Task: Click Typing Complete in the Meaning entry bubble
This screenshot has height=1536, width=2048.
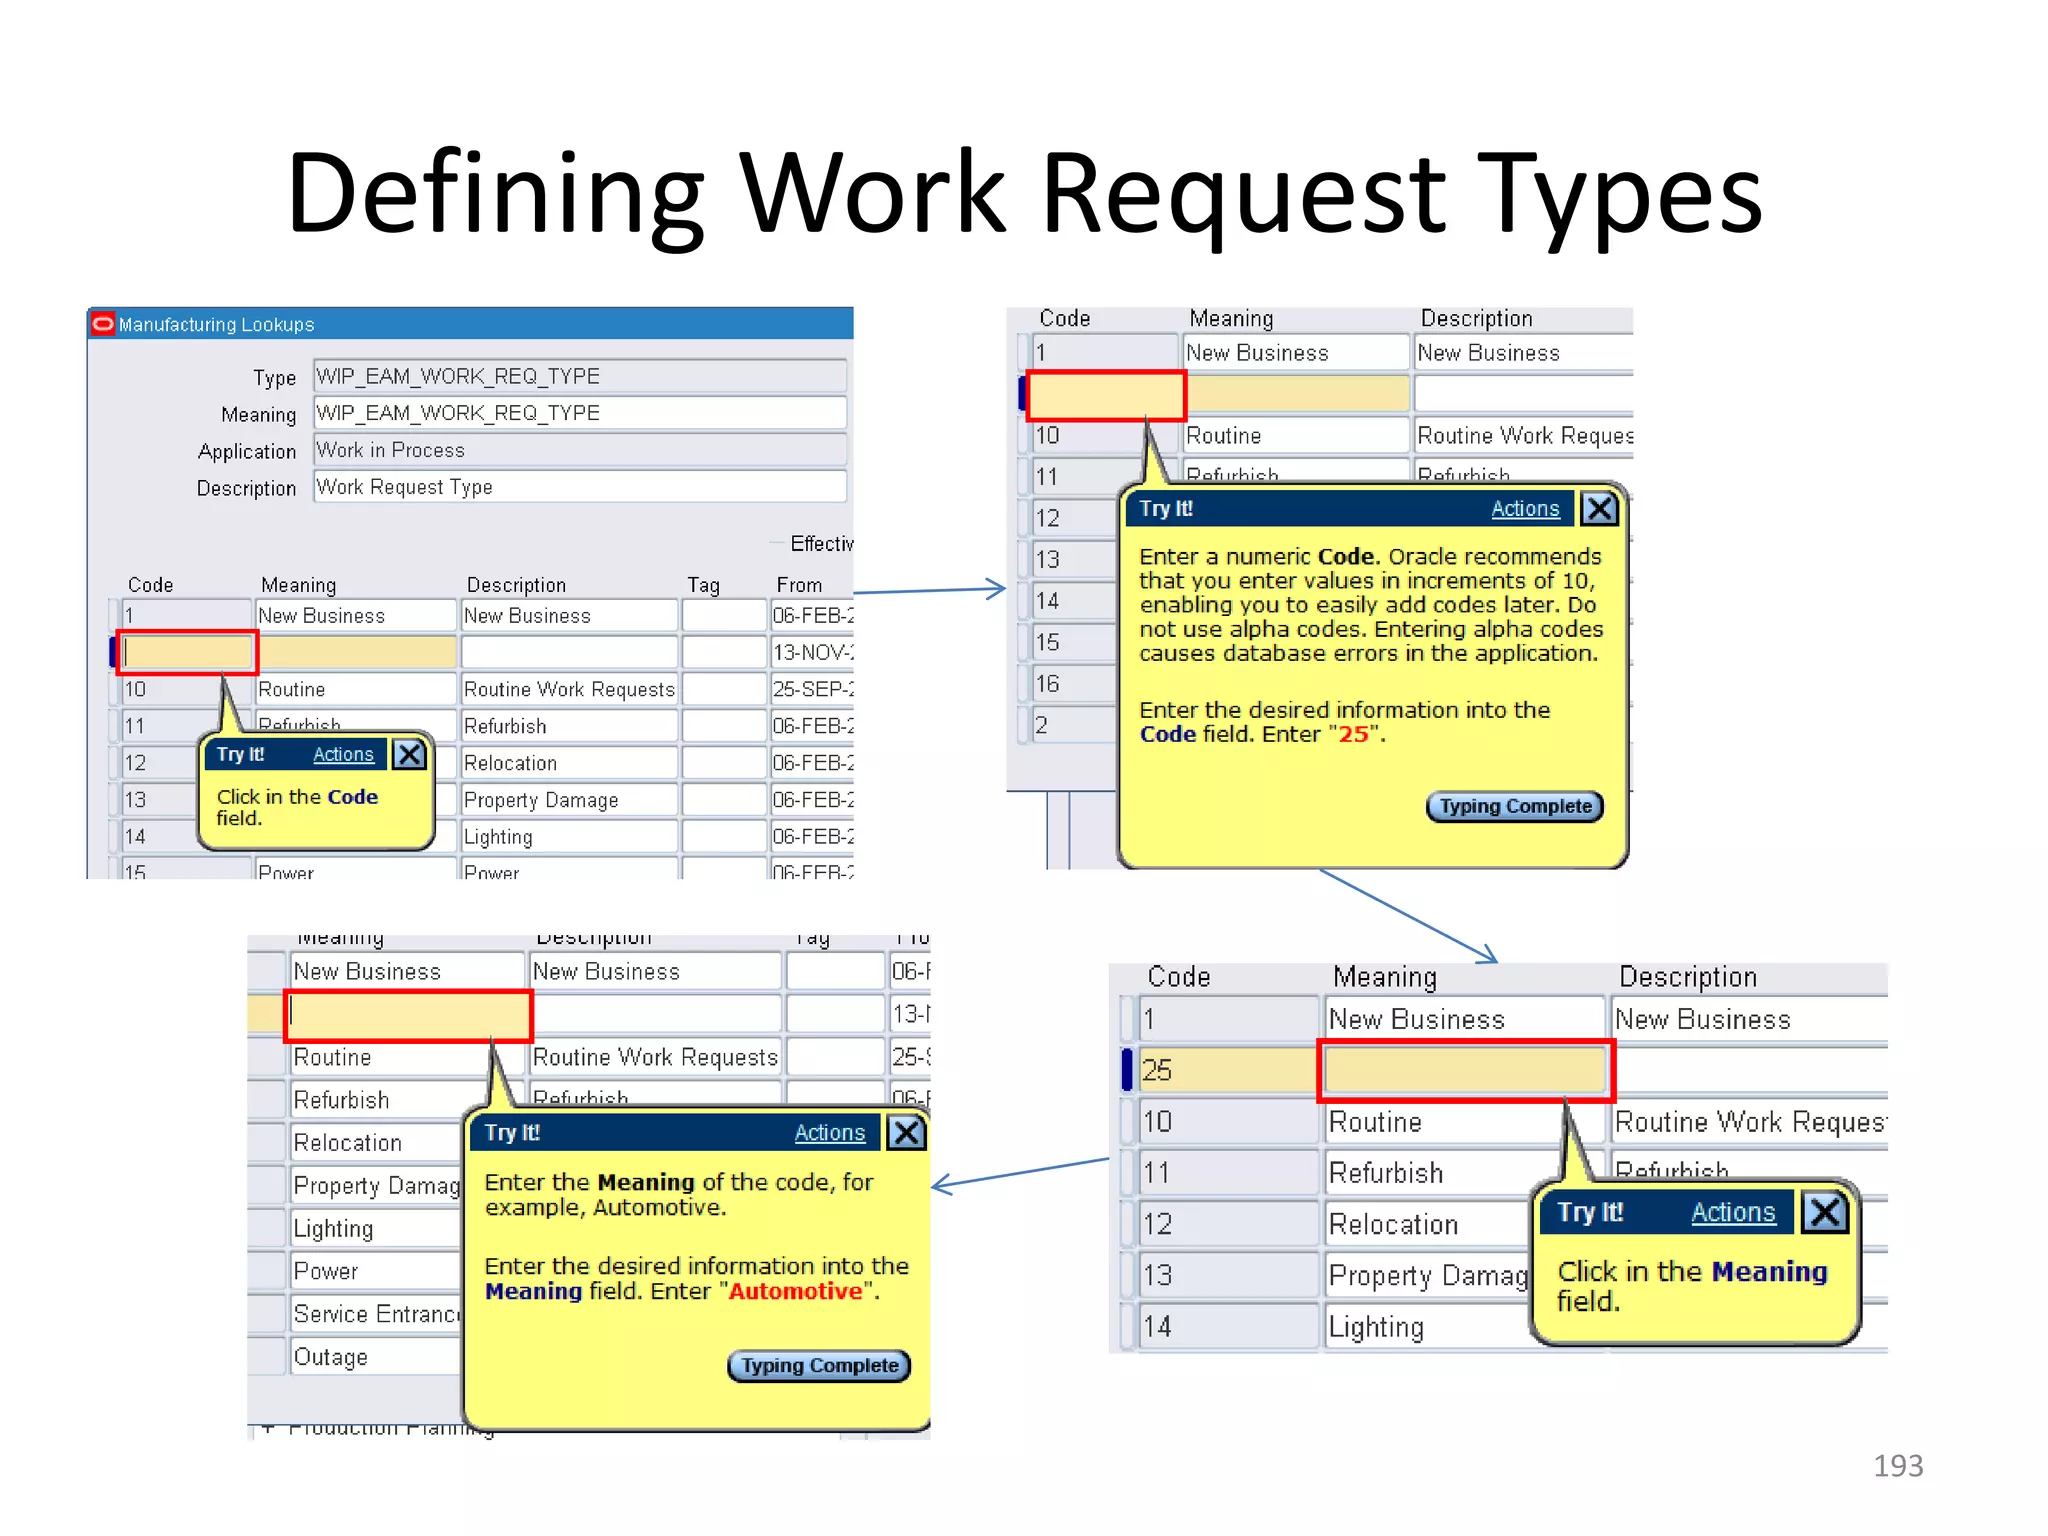Action: pos(819,1366)
